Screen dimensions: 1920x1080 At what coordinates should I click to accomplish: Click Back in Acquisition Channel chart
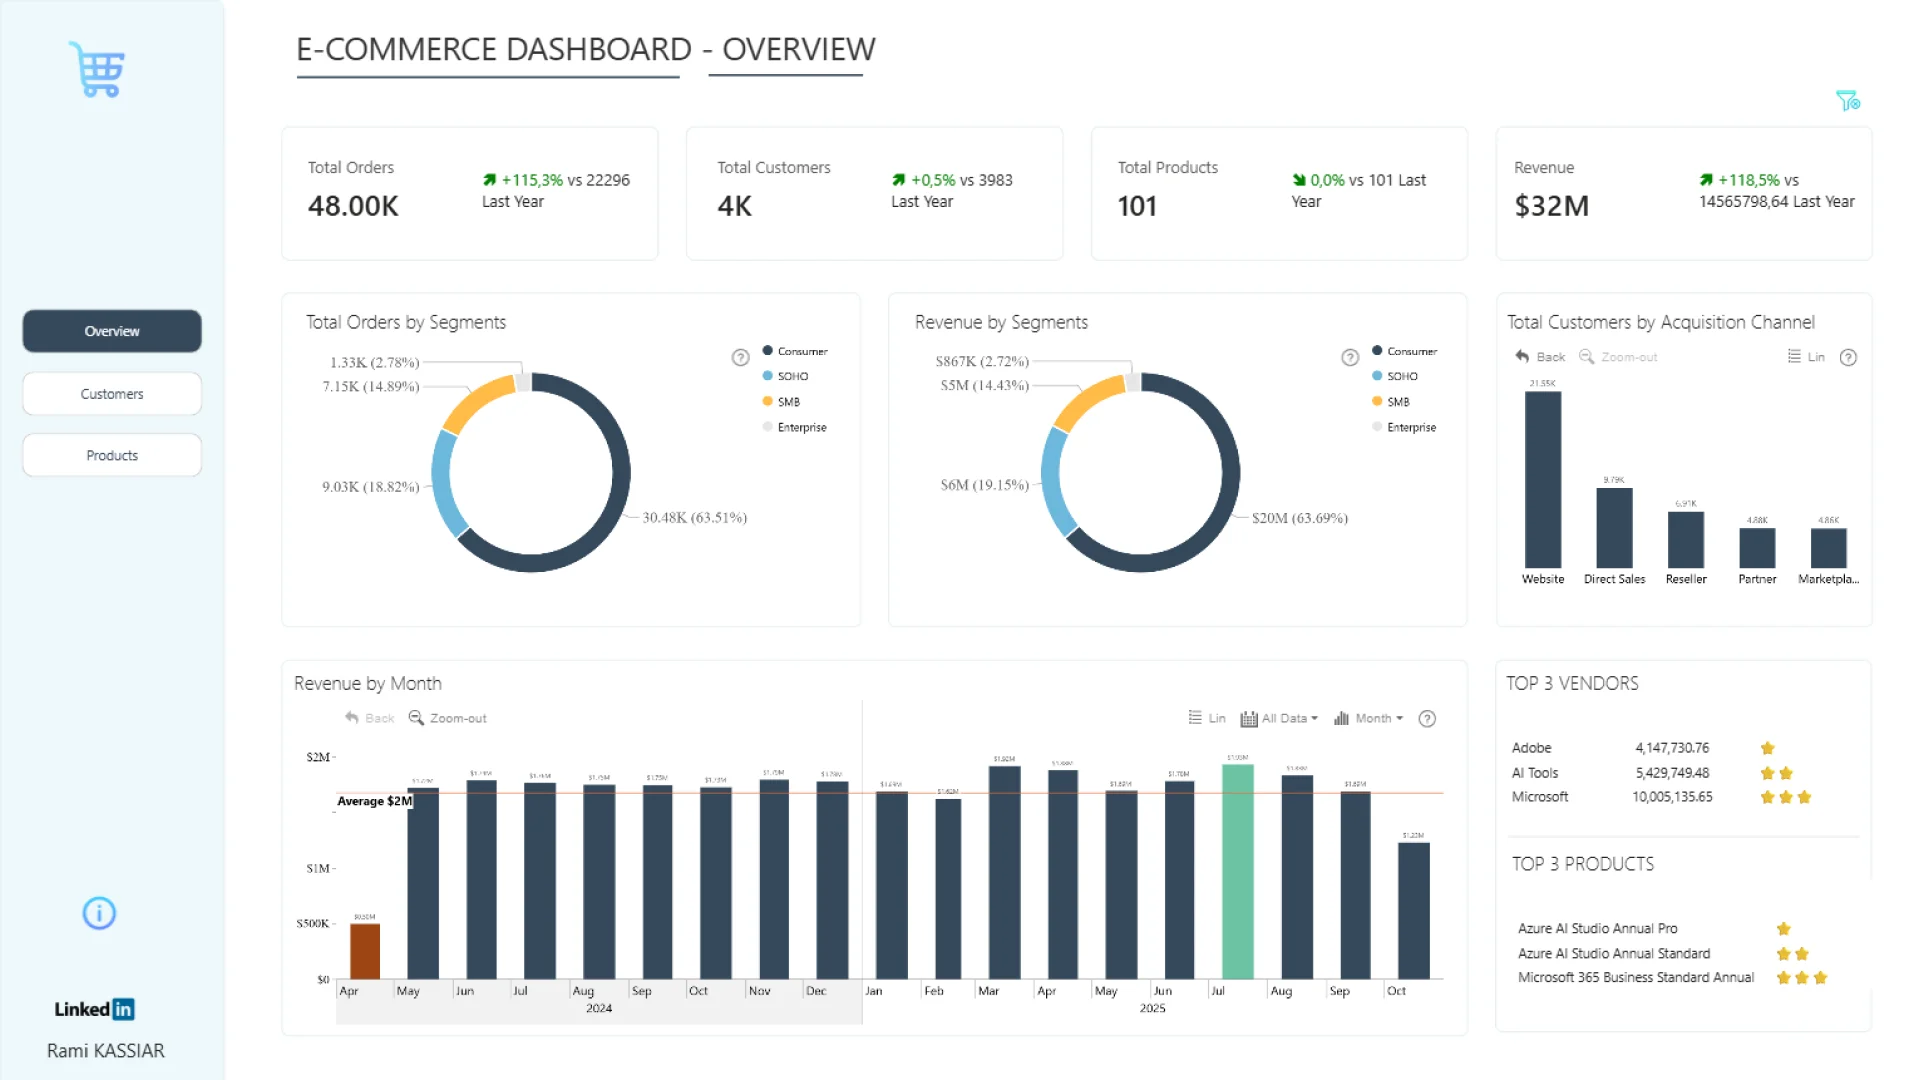click(x=1540, y=357)
